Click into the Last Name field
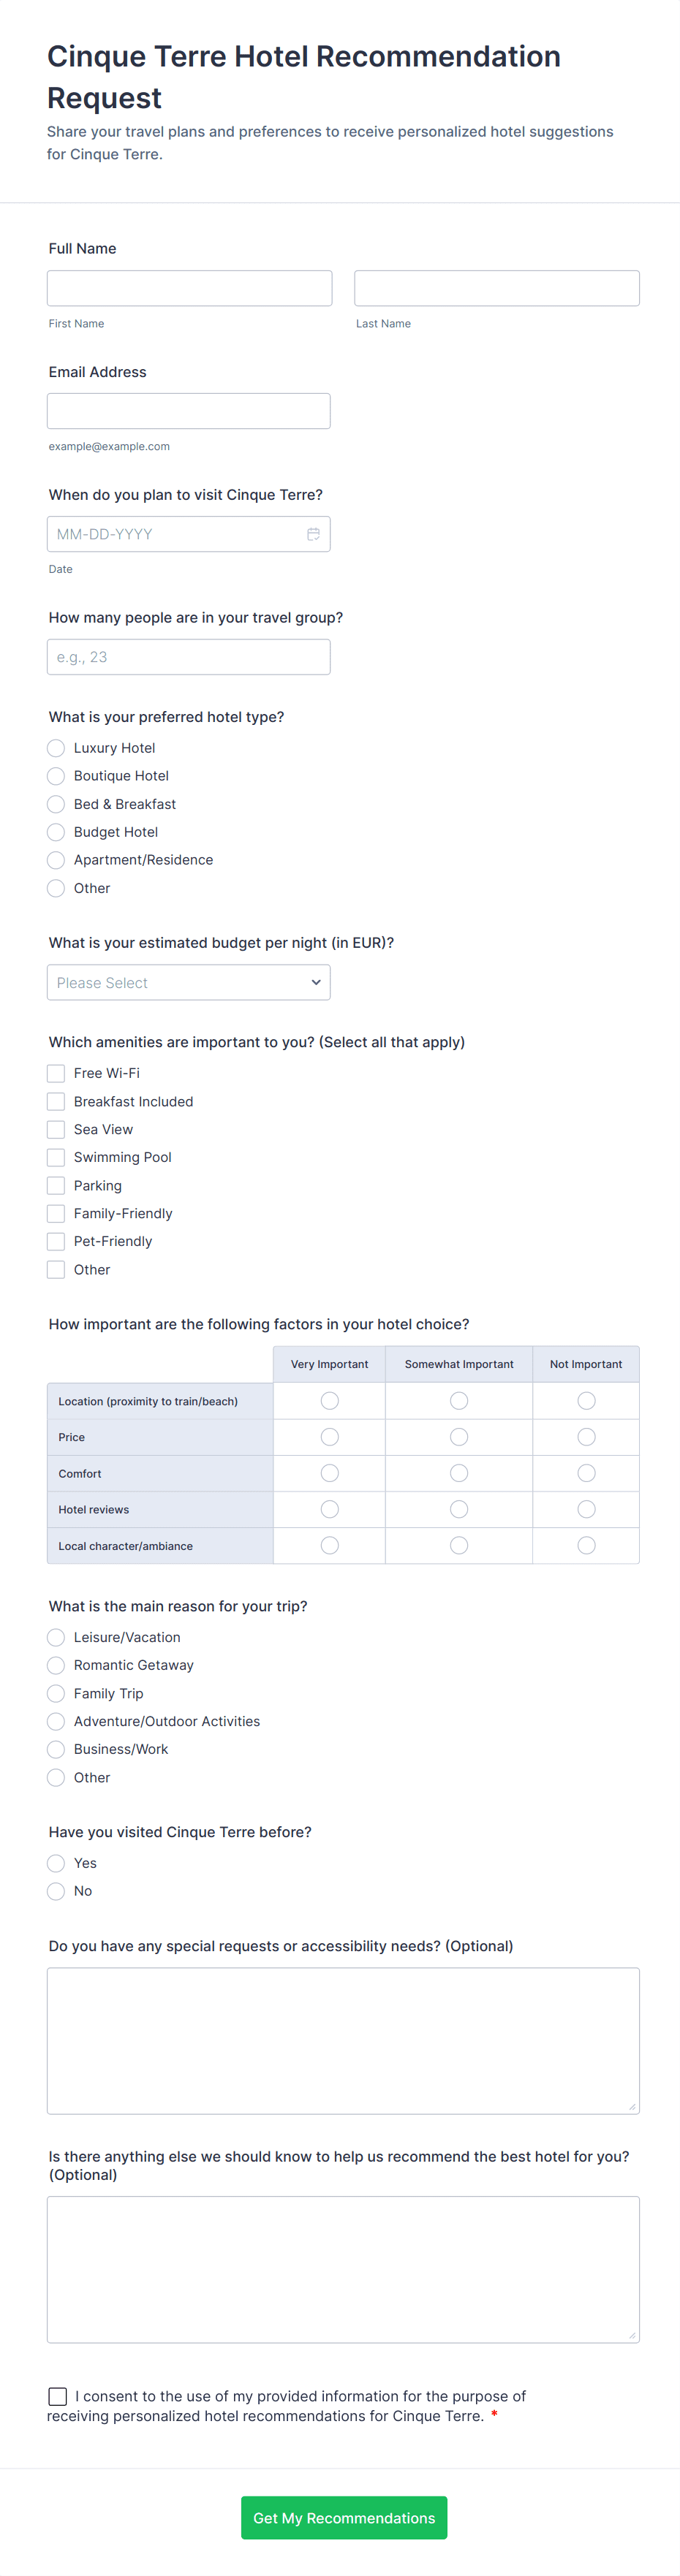680x2576 pixels. click(496, 288)
